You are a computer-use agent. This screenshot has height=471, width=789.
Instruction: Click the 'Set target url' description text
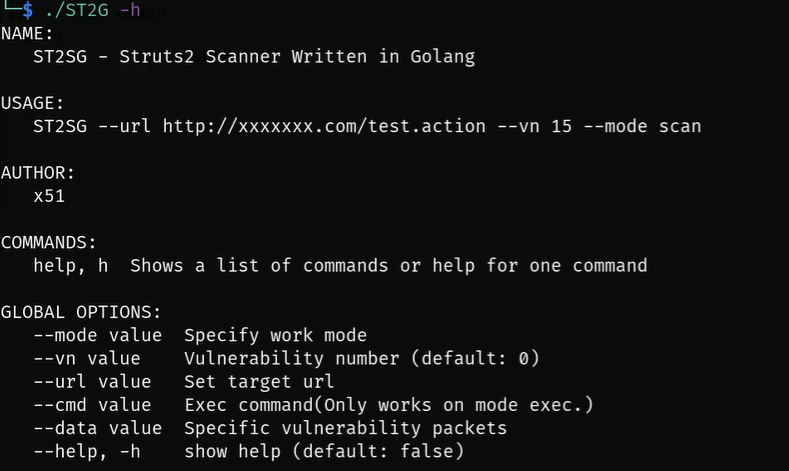(x=259, y=381)
